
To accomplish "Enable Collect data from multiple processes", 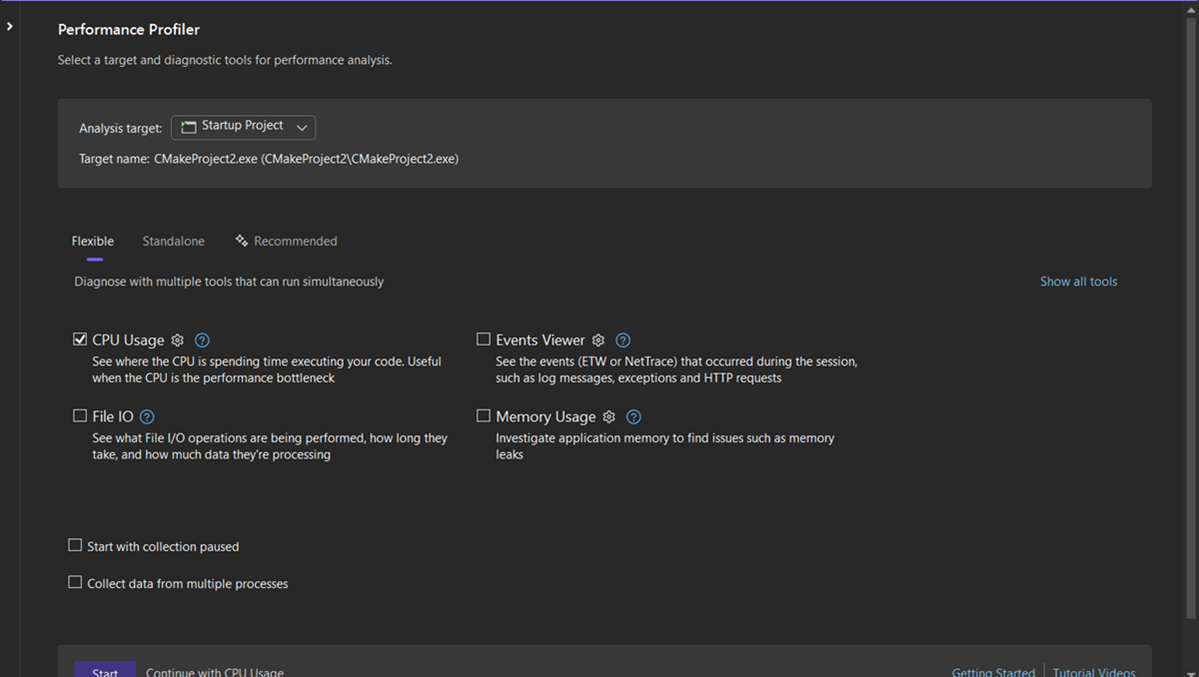I will [x=75, y=581].
